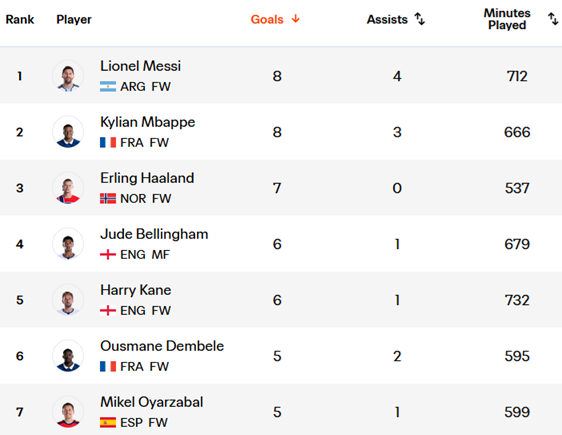This screenshot has width=562, height=435.
Task: Sort by the Assists column header
Action: click(x=387, y=19)
